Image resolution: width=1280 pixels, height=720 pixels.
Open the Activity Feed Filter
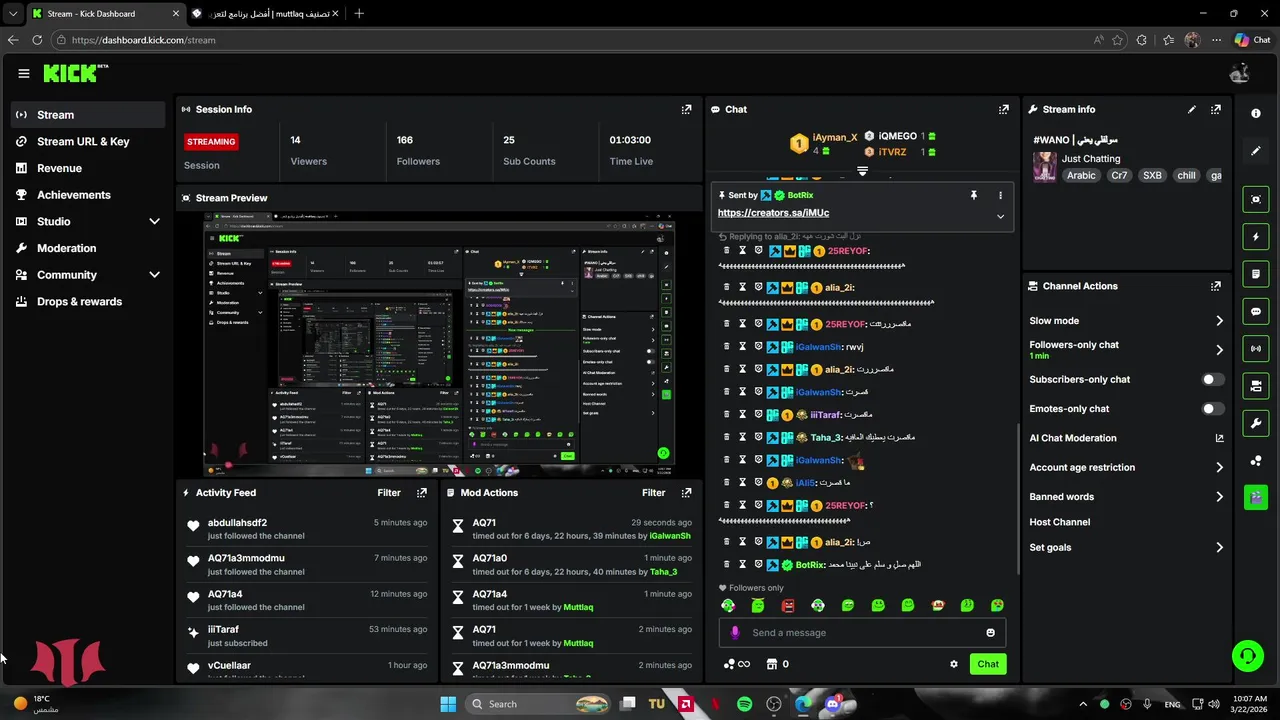coord(389,493)
